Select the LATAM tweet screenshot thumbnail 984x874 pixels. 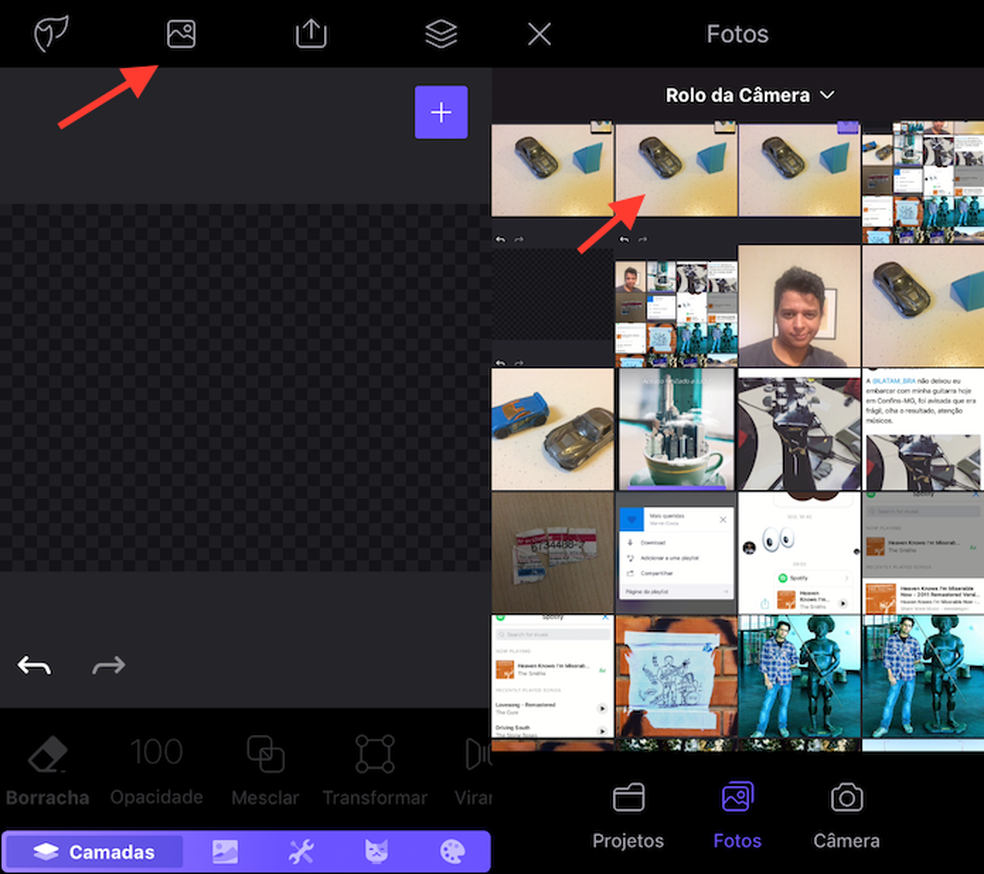[923, 429]
